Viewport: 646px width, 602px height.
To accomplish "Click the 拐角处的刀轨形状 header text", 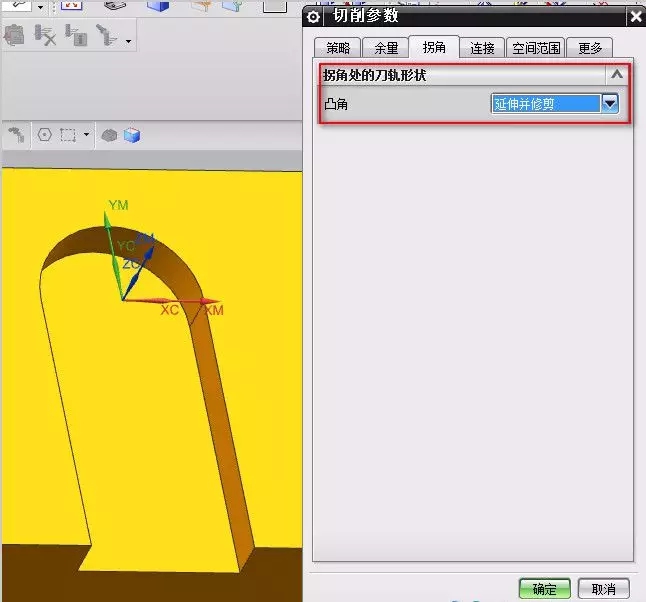I will click(374, 75).
